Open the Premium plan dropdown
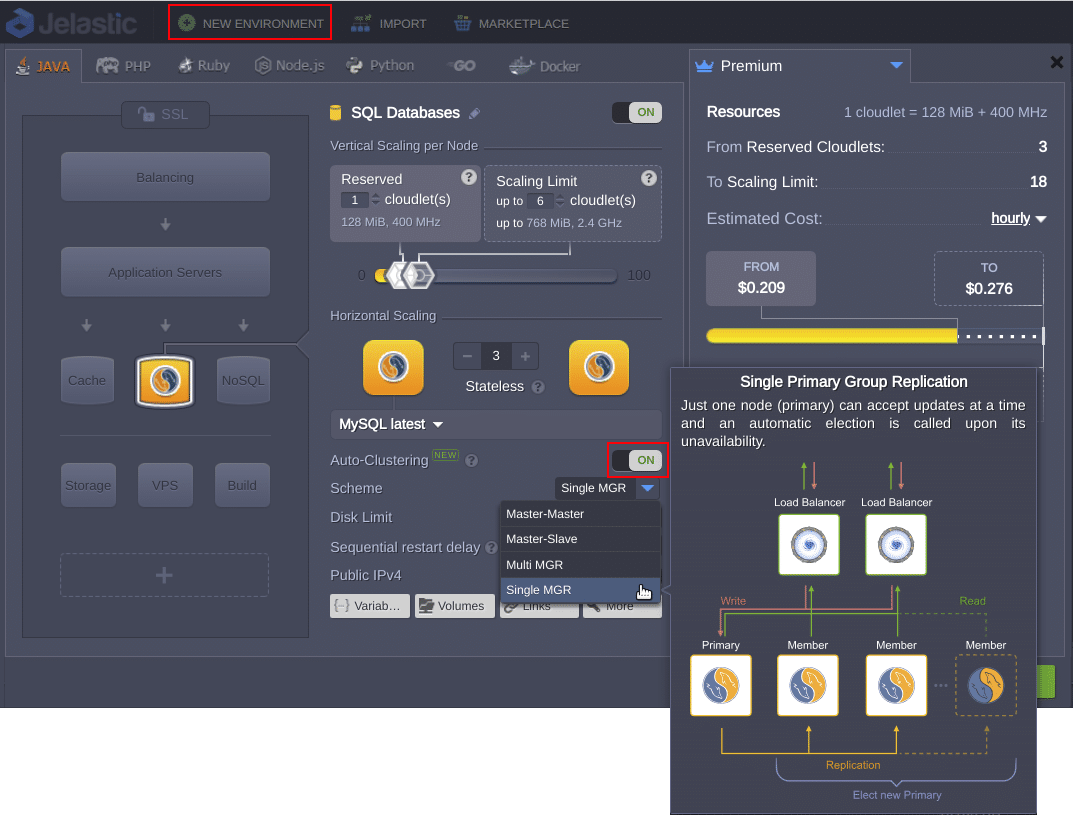 [896, 66]
